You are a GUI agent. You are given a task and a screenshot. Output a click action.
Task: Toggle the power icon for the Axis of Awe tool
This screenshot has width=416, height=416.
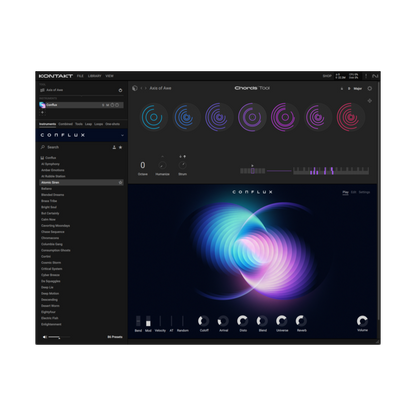tap(120, 90)
